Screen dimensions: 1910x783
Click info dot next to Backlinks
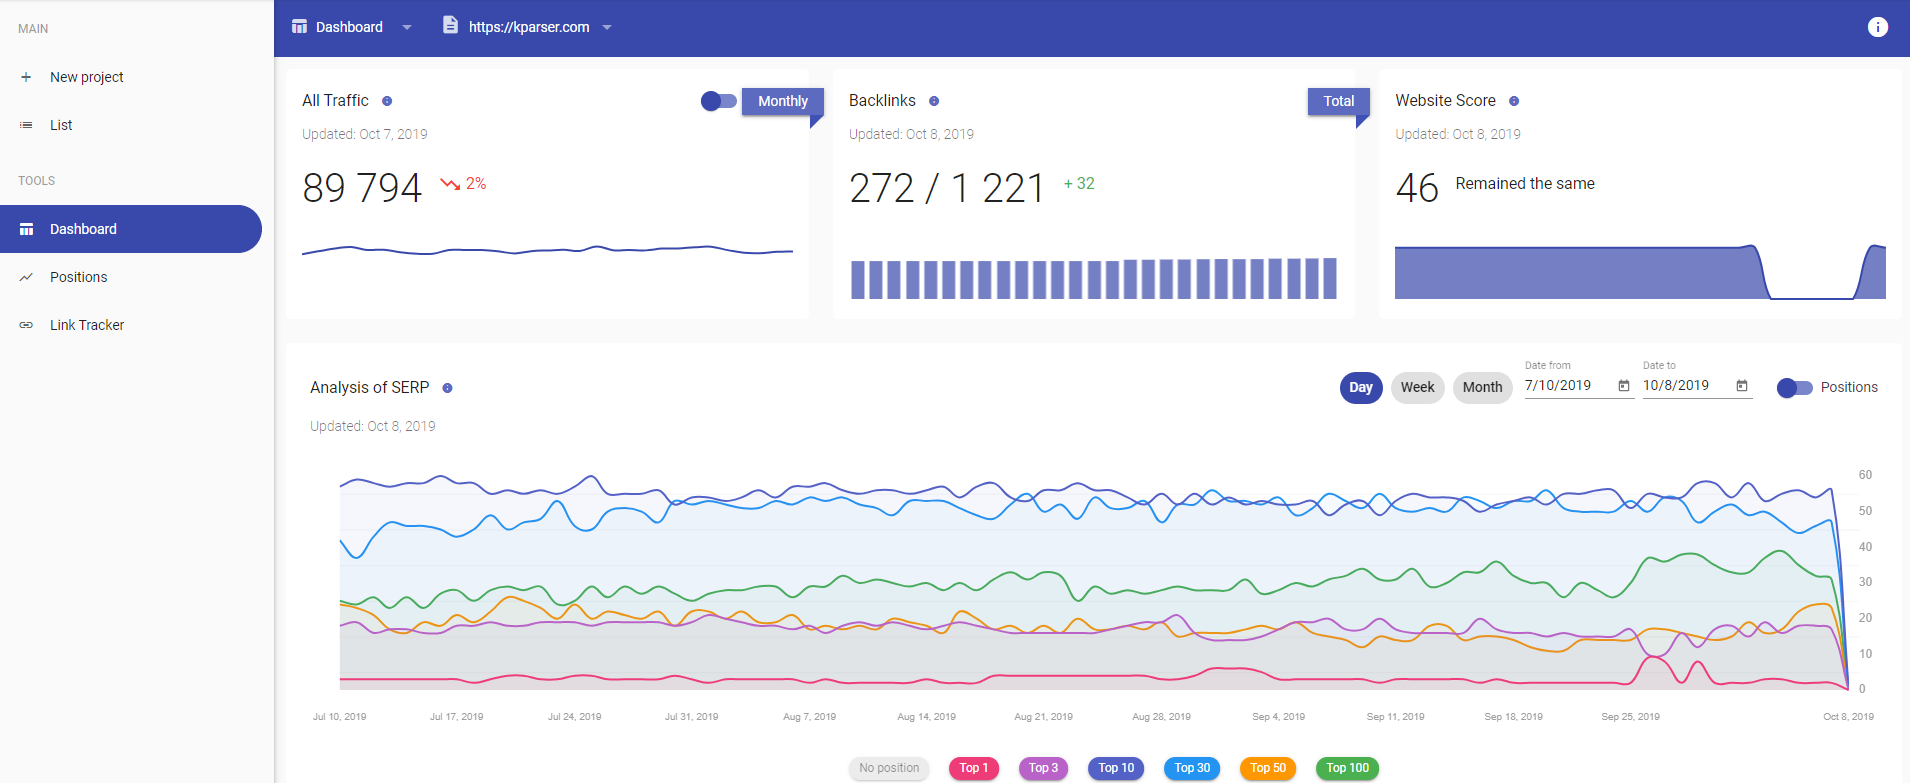934,101
